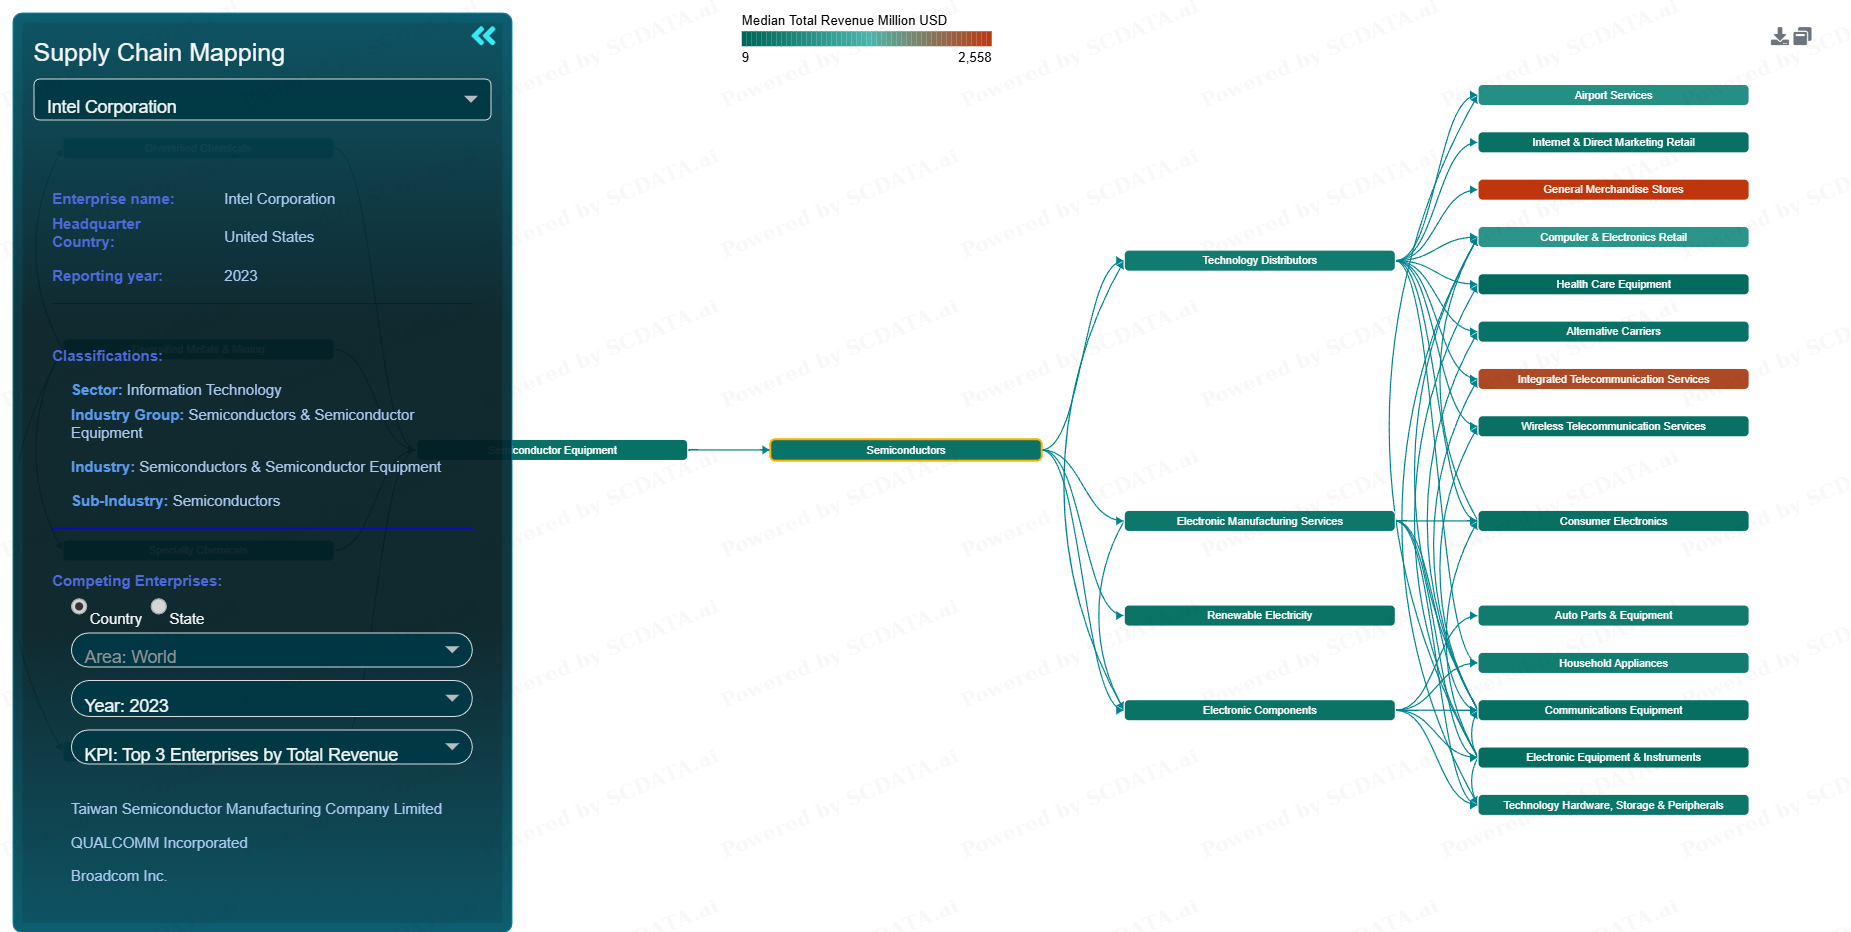Select Technology Hardware, Storage & Peripherals node
The width and height of the screenshot is (1851, 932).
[x=1613, y=805]
